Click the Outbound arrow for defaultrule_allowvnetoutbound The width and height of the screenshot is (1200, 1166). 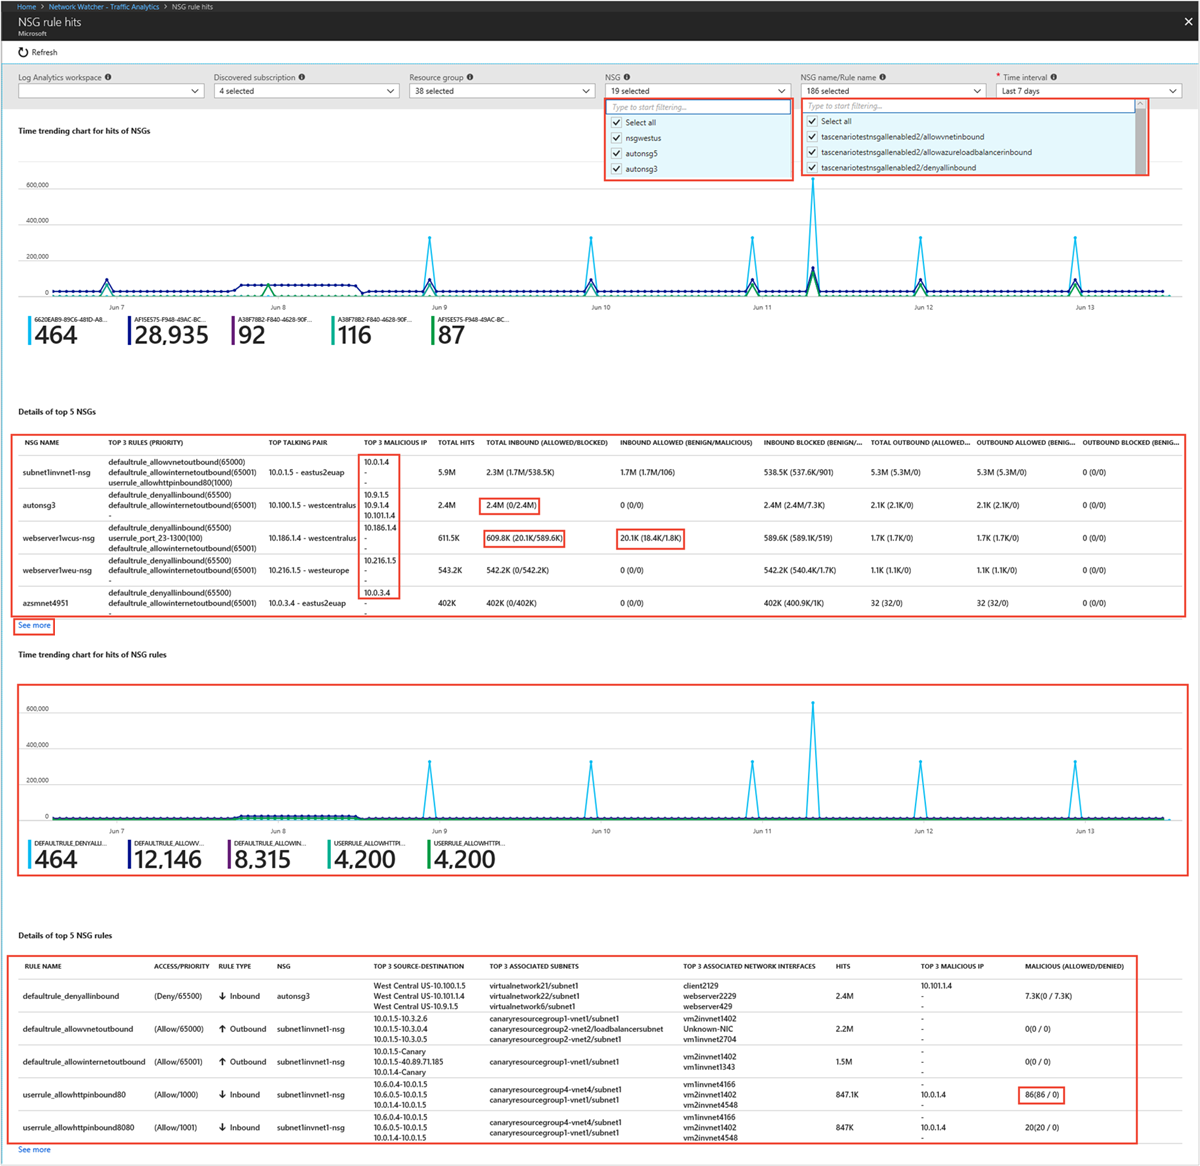(x=222, y=1029)
